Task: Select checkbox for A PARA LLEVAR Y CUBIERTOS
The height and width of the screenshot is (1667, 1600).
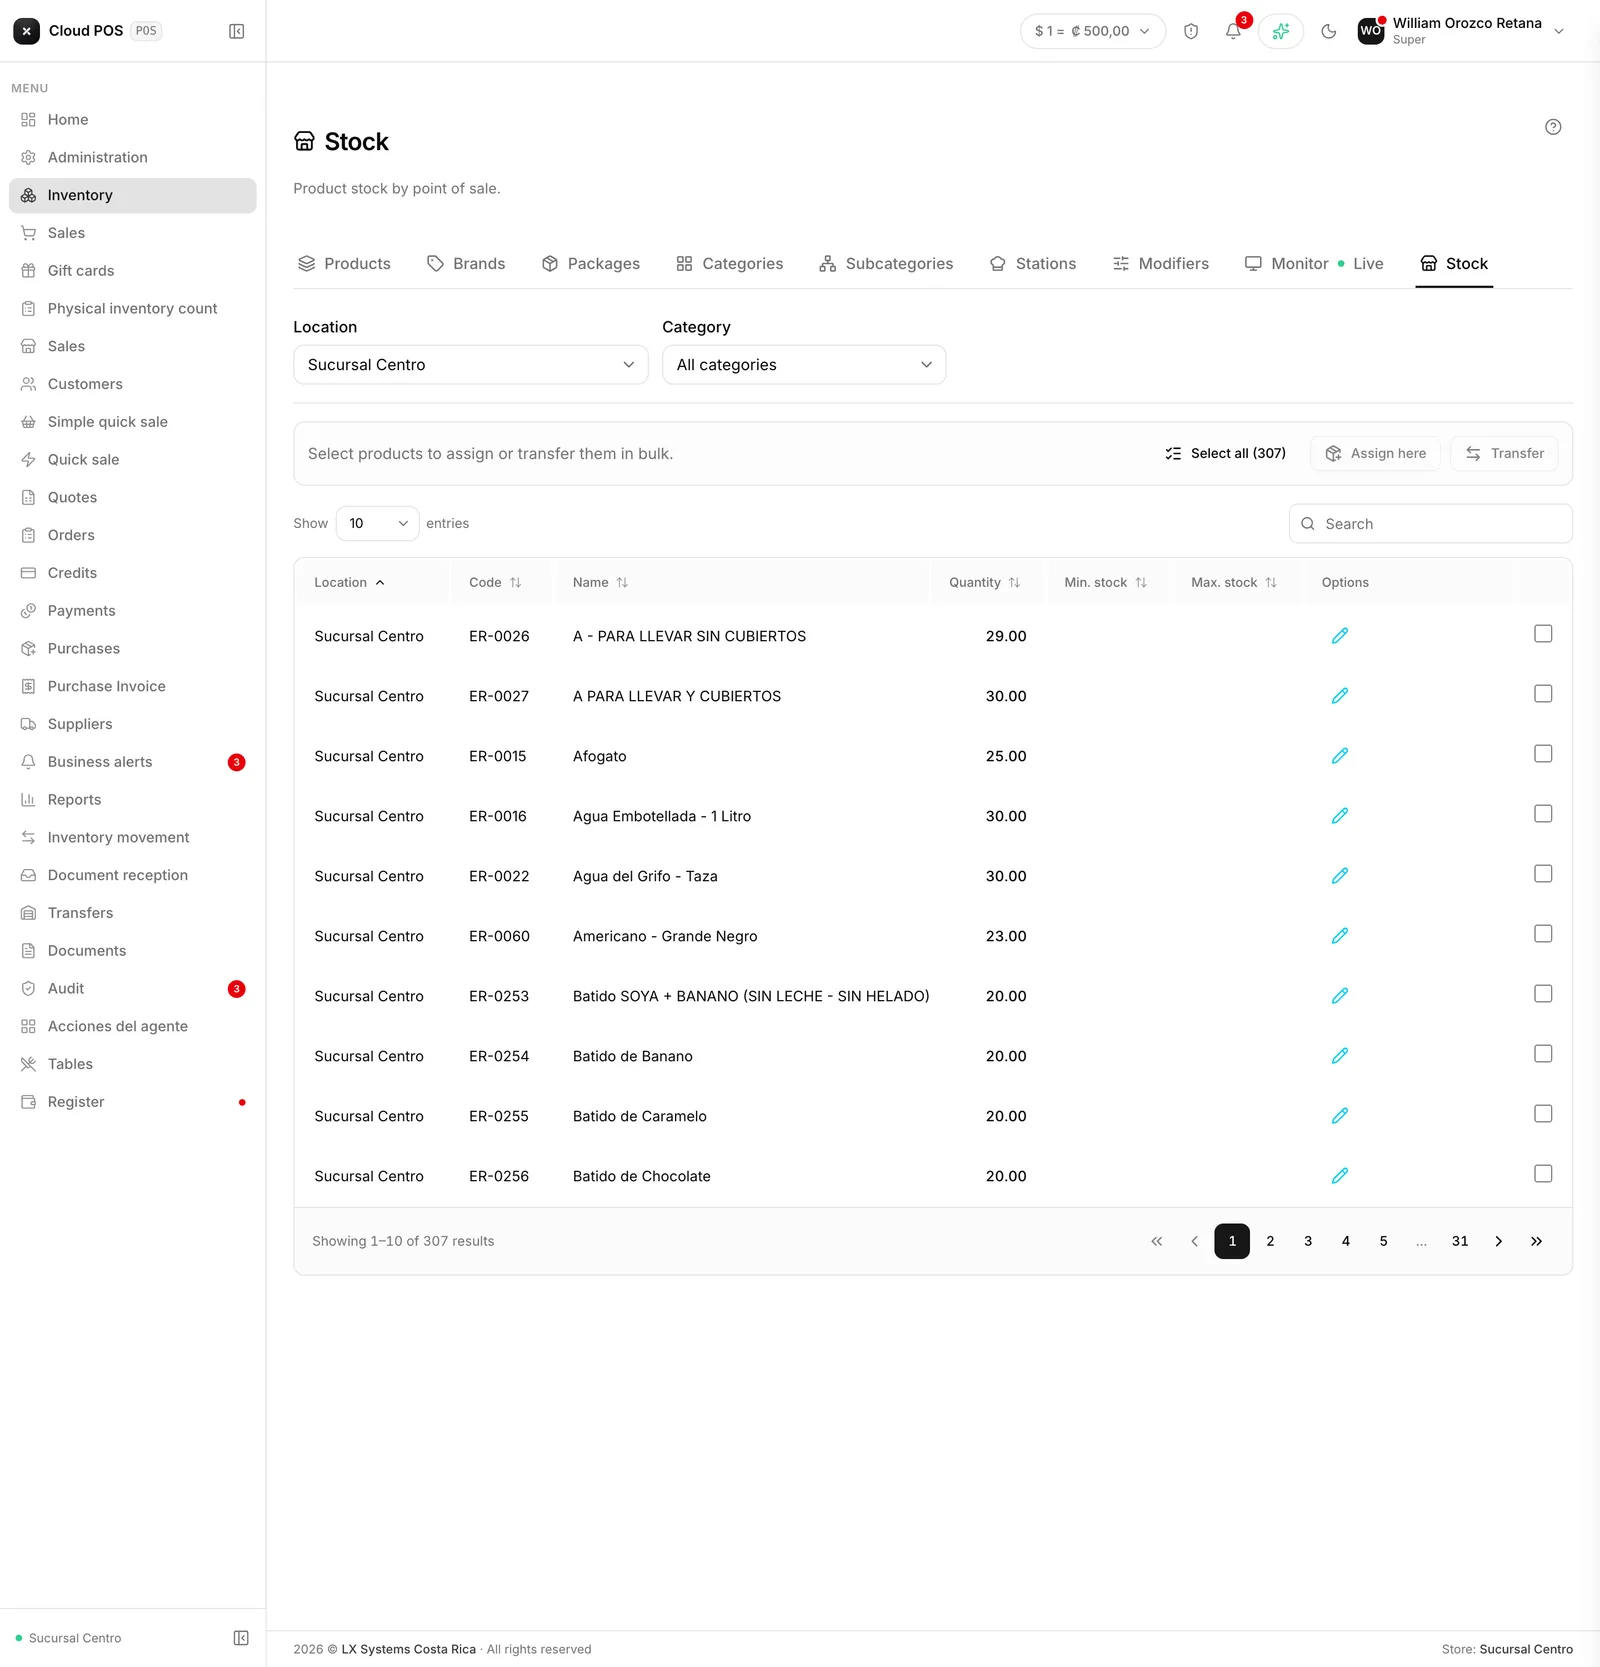Action: (1543, 694)
